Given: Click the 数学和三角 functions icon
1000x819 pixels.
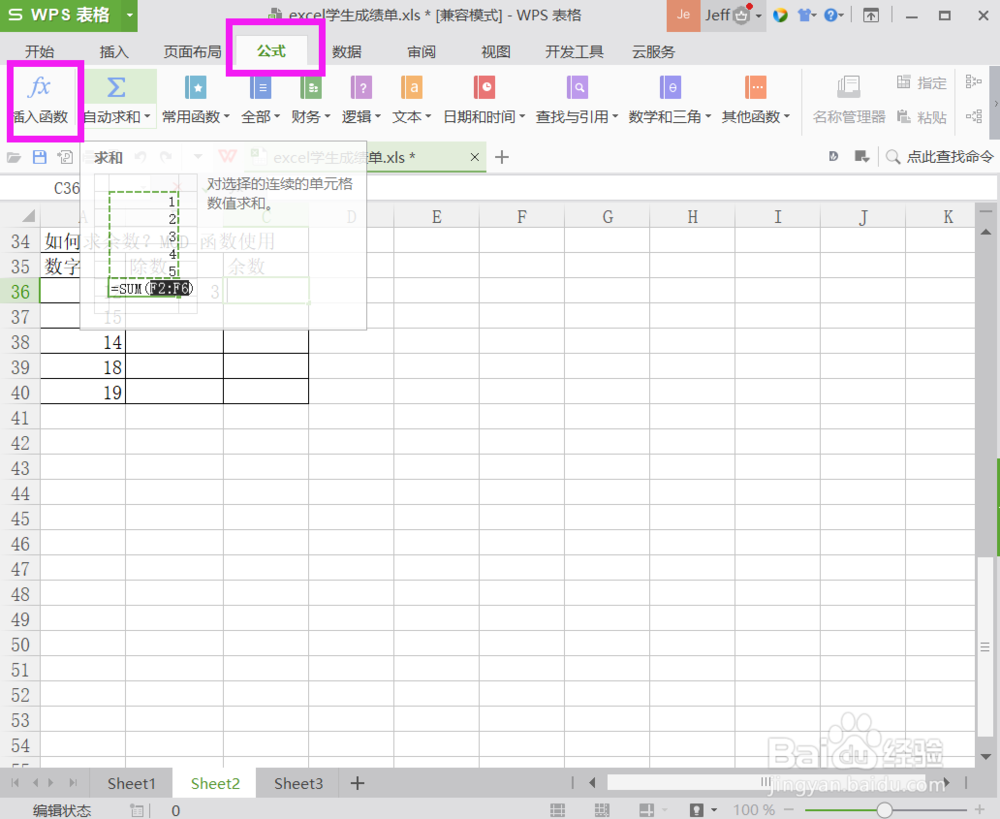Looking at the screenshot, I should pyautogui.click(x=670, y=87).
